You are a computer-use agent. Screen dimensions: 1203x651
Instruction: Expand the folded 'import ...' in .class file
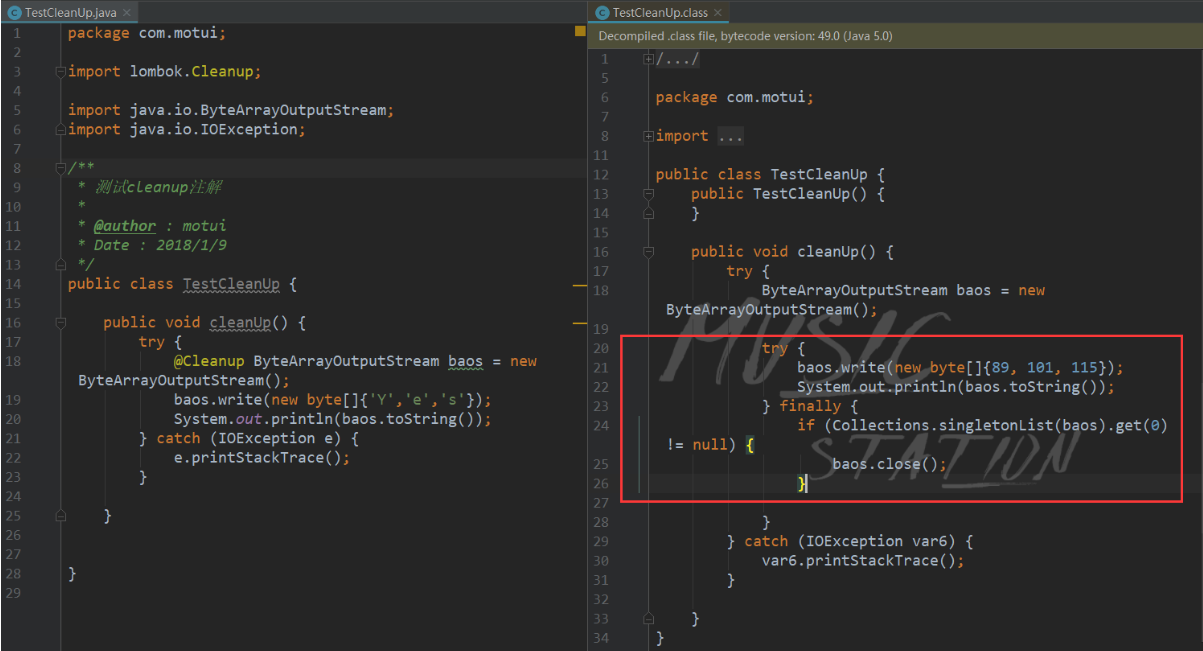648,136
